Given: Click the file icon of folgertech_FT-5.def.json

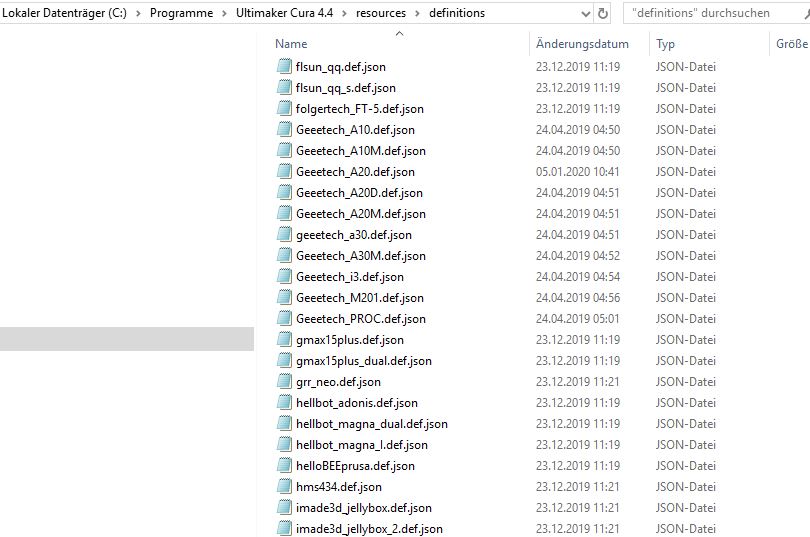Looking at the screenshot, I should point(284,108).
